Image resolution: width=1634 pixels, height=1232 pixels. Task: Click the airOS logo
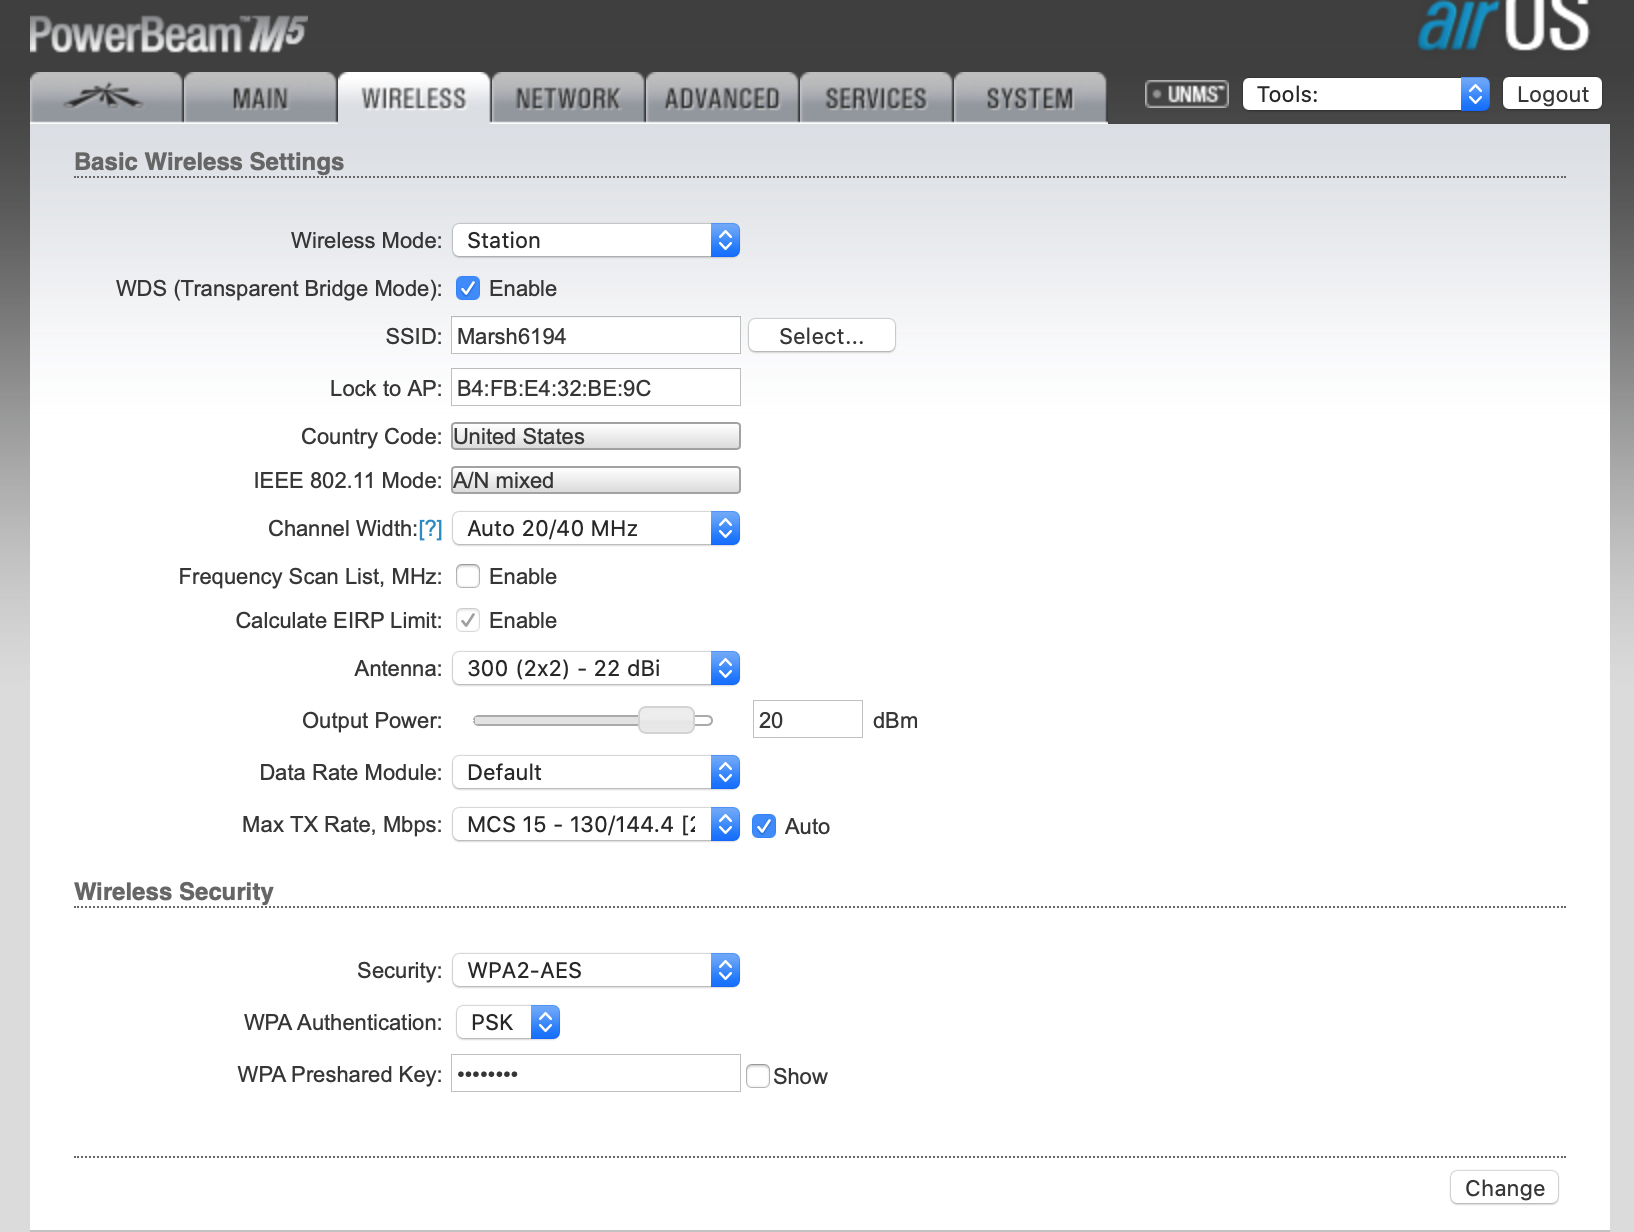(x=1502, y=26)
